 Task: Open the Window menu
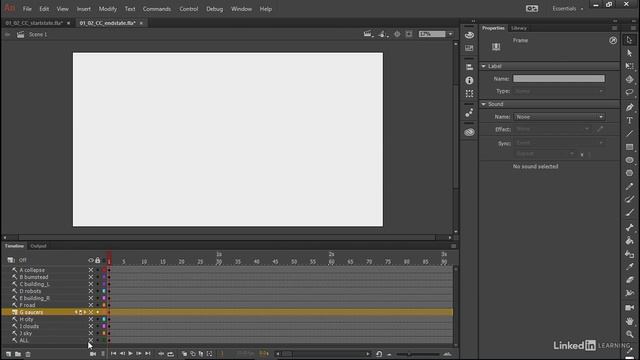[x=241, y=9]
